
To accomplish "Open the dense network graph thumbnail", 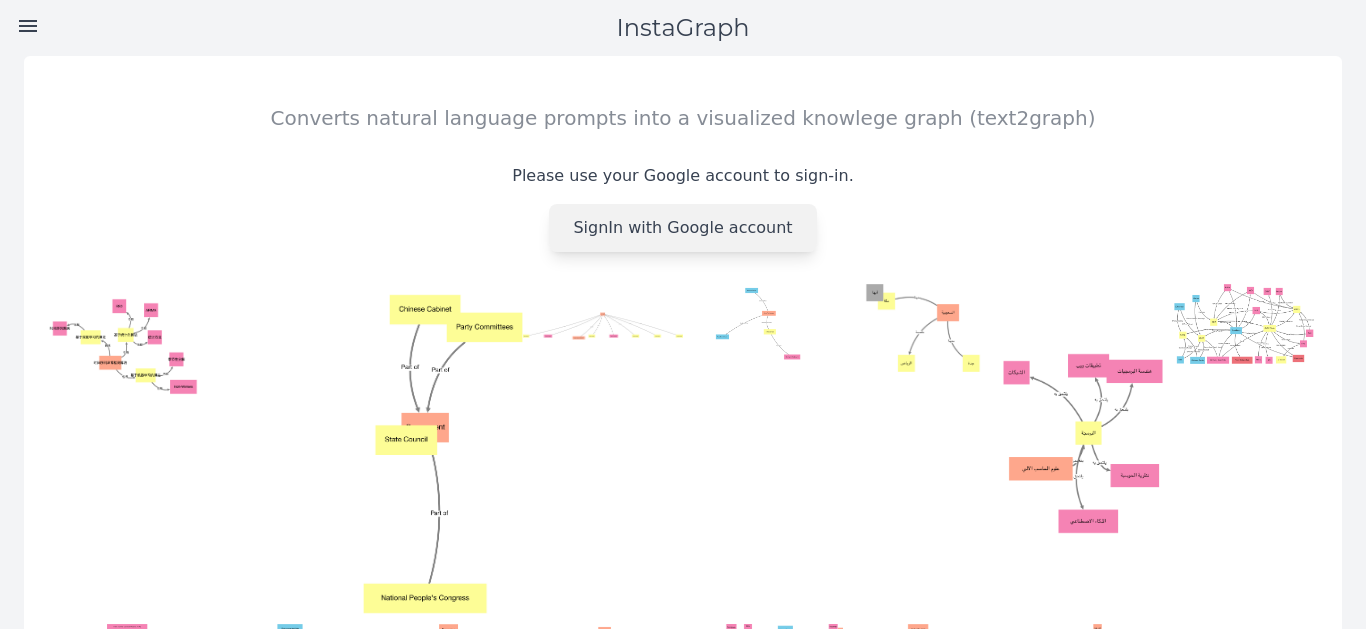I will [1243, 324].
